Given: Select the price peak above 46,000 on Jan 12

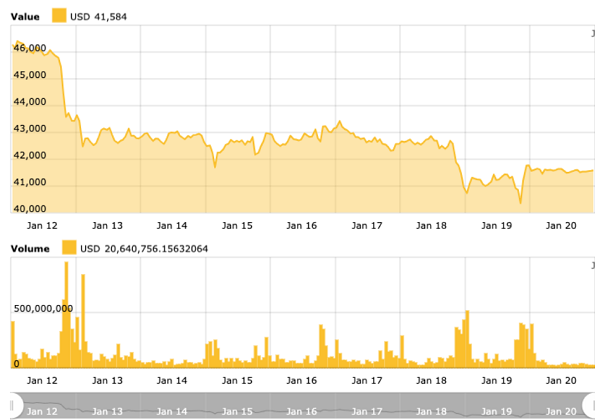Looking at the screenshot, I should [x=17, y=42].
